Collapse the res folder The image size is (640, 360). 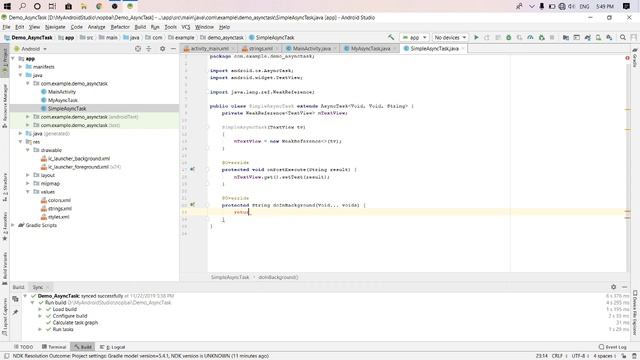tap(20, 142)
